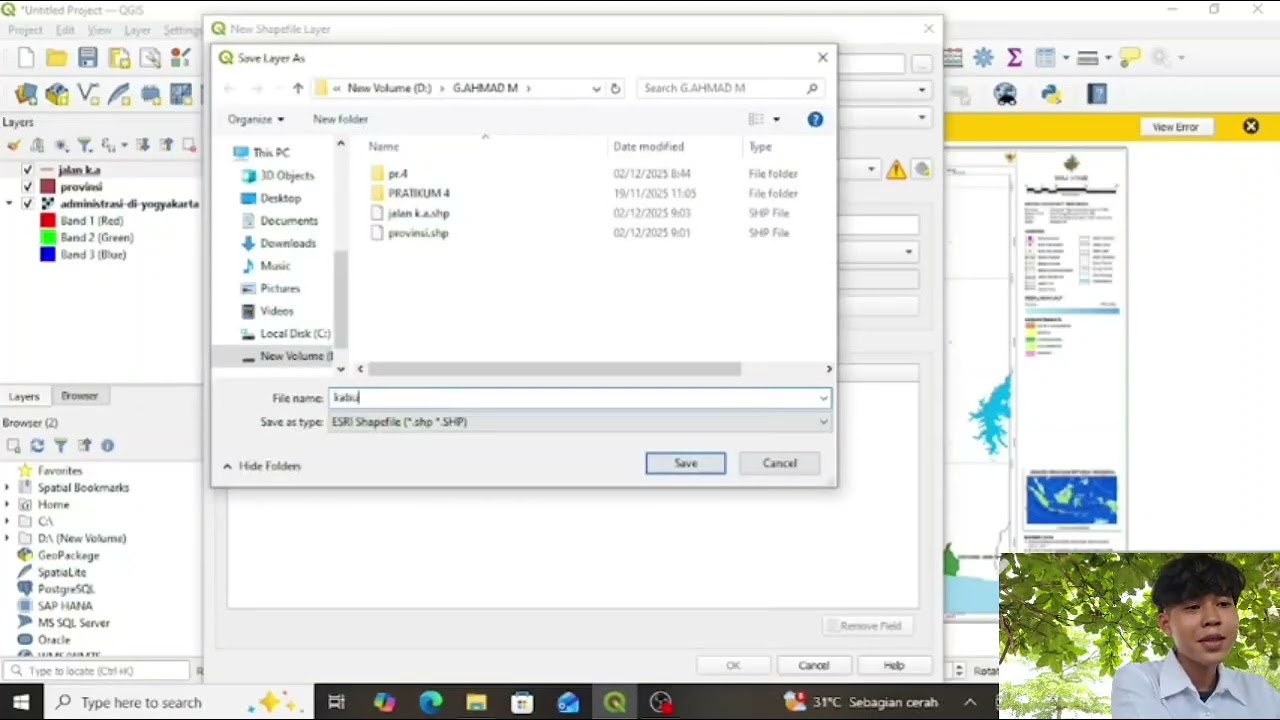1280x720 pixels.
Task: Click the New Virtual Layer icon
Action: [181, 95]
